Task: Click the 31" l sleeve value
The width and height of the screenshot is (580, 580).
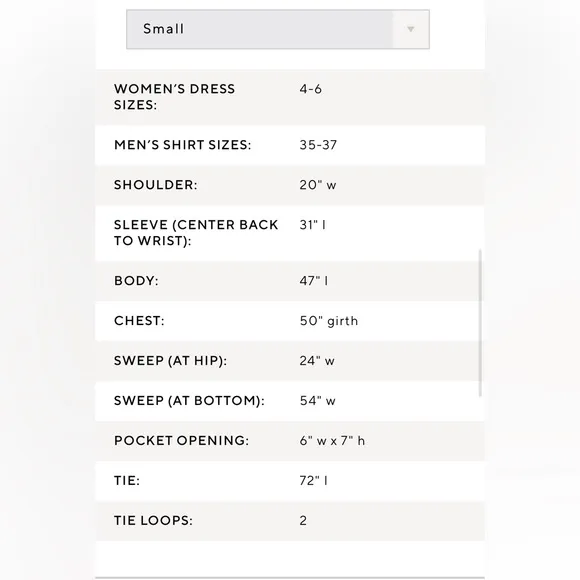Action: coord(313,225)
